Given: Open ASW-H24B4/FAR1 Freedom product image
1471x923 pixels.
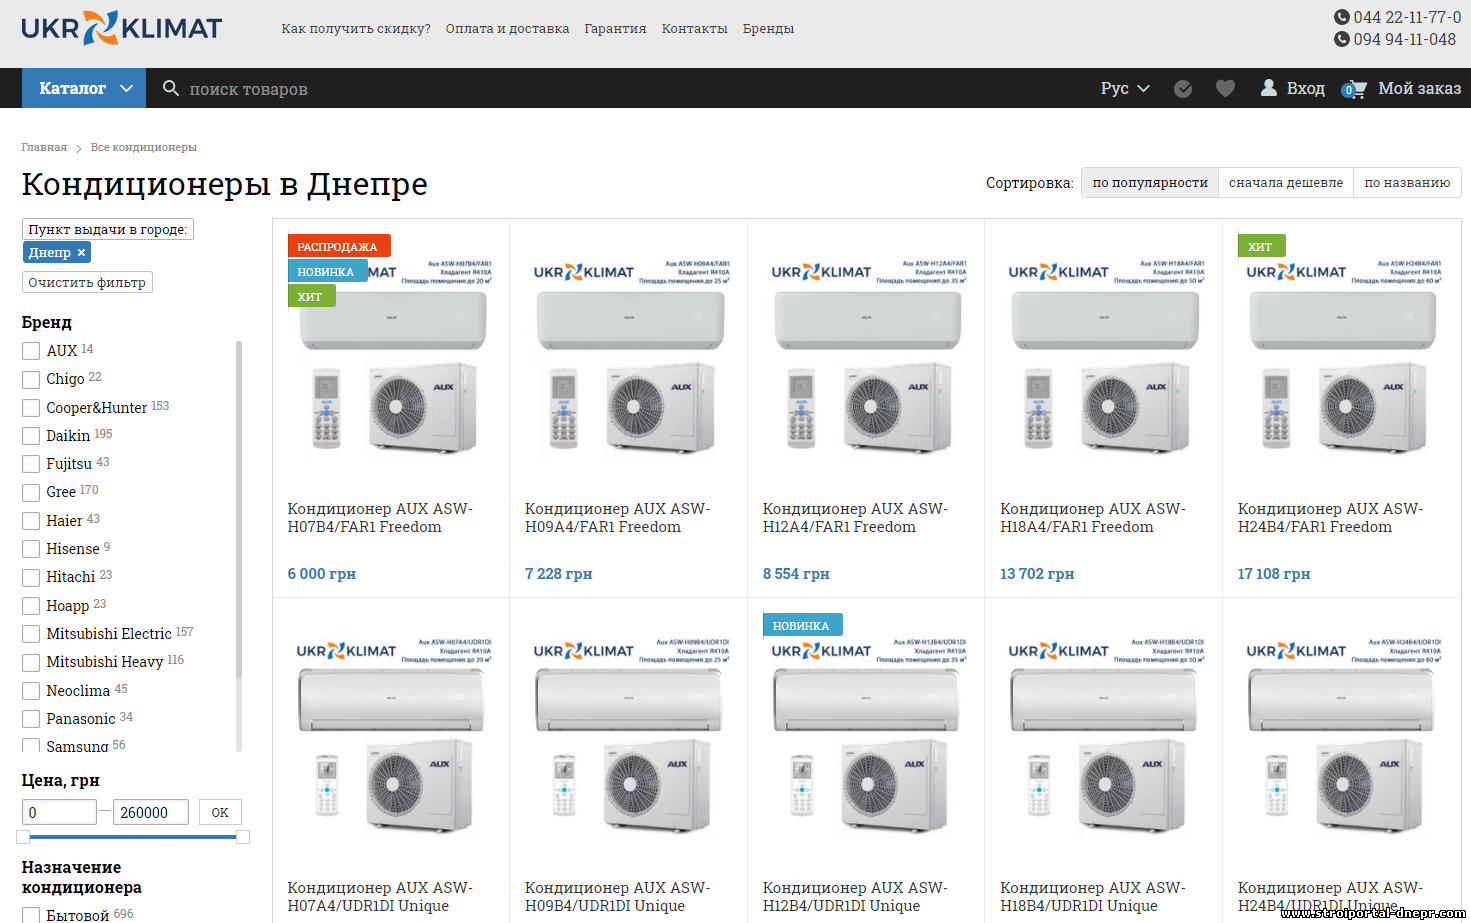Looking at the screenshot, I should [1341, 355].
